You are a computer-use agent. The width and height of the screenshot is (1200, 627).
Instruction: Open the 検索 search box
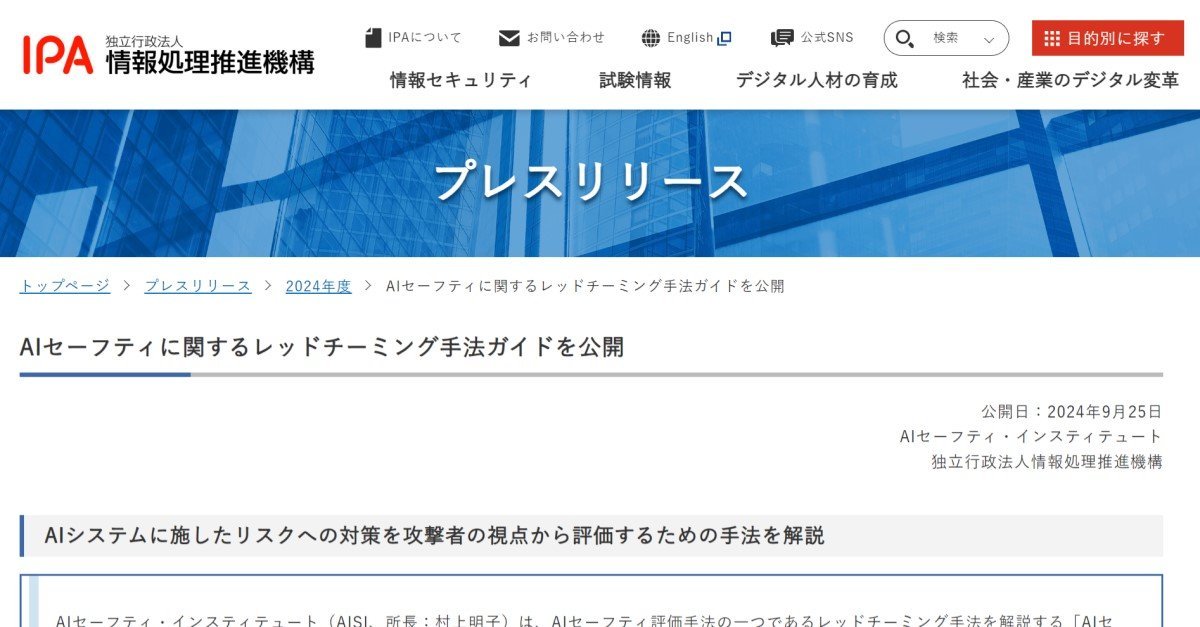point(946,38)
